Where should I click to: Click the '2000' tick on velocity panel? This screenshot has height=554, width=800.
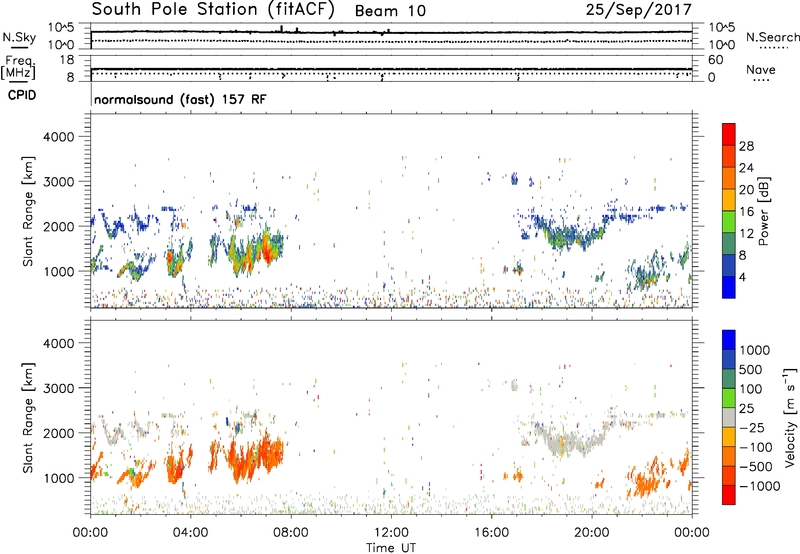pyautogui.click(x=59, y=433)
